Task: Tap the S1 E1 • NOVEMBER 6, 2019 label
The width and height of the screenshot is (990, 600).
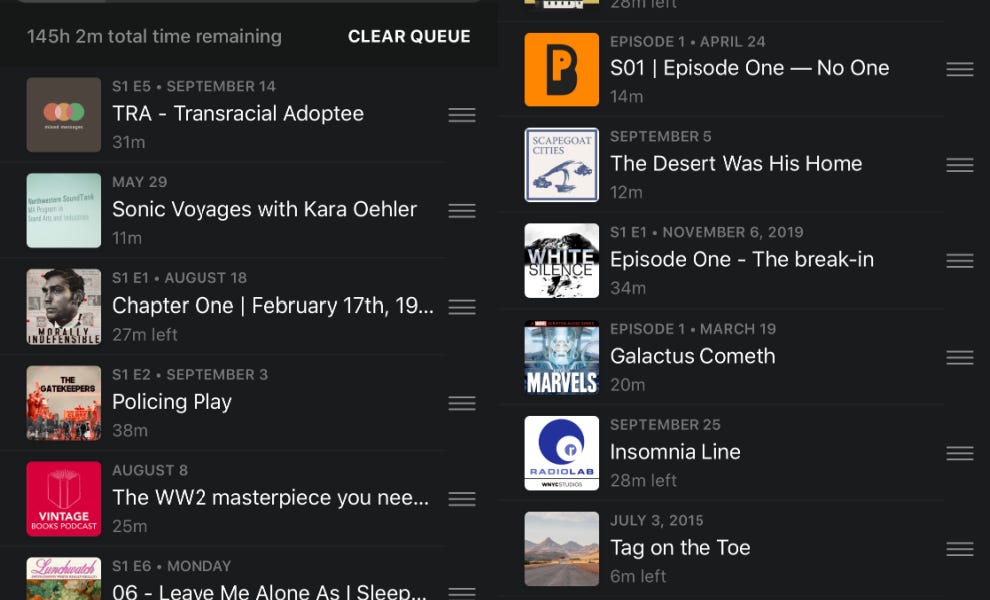Action: point(707,232)
